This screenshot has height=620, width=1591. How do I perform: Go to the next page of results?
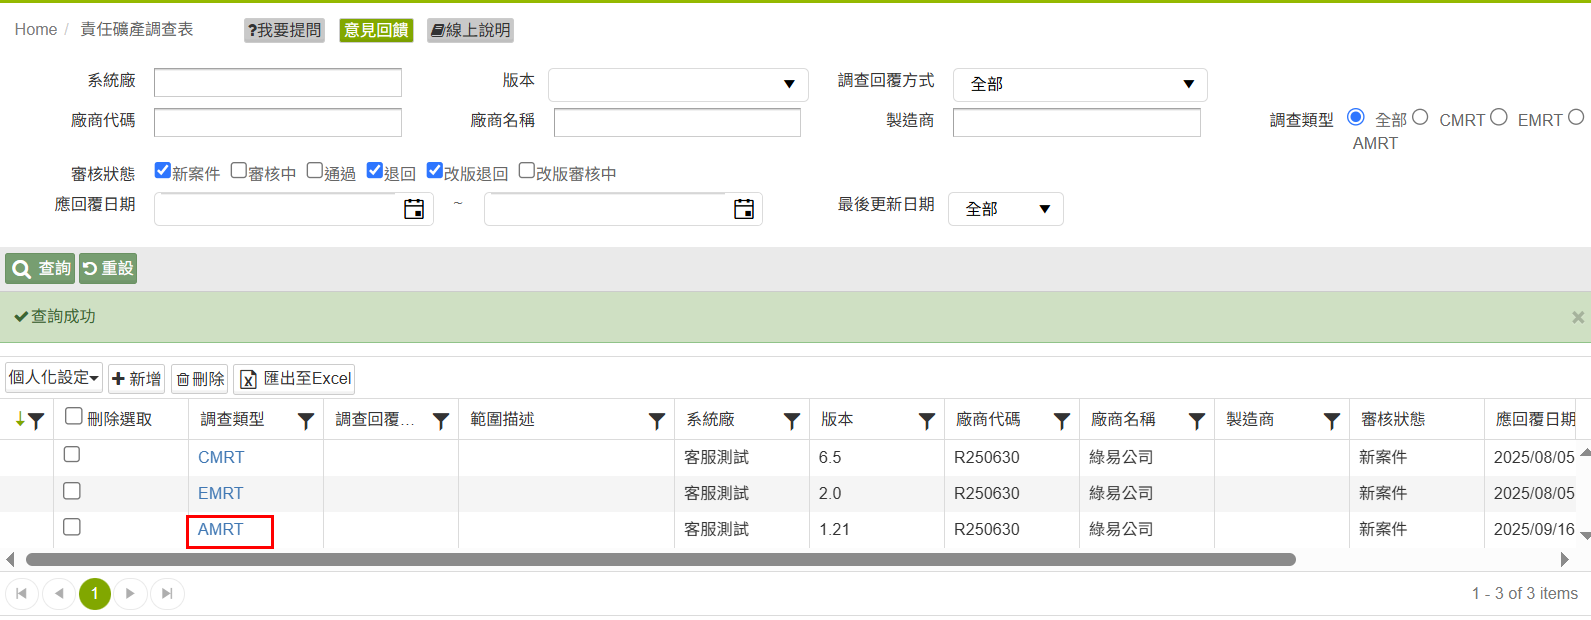[x=130, y=594]
